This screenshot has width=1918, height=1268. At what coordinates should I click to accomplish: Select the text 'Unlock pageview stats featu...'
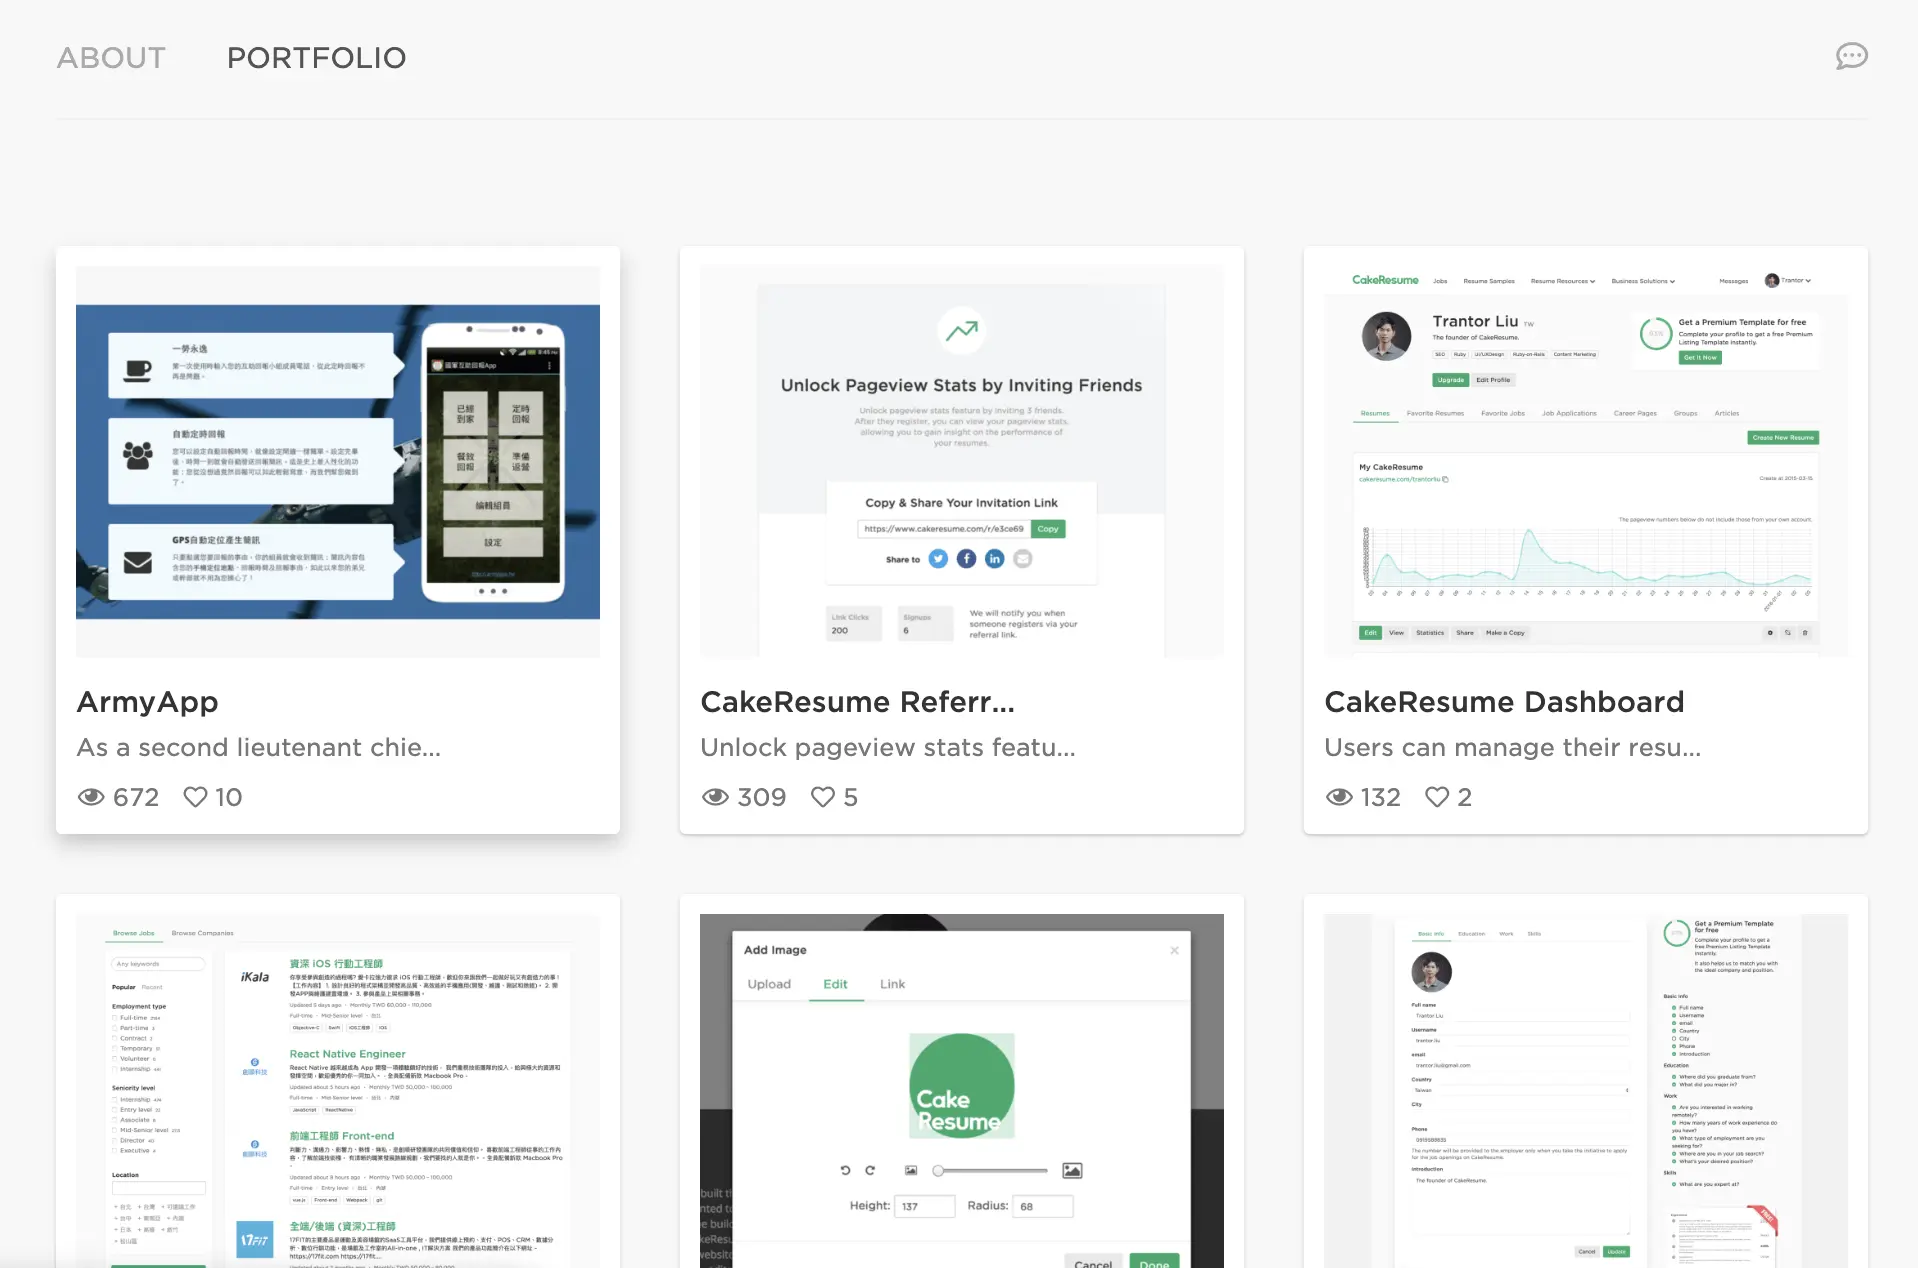pyautogui.click(x=888, y=748)
